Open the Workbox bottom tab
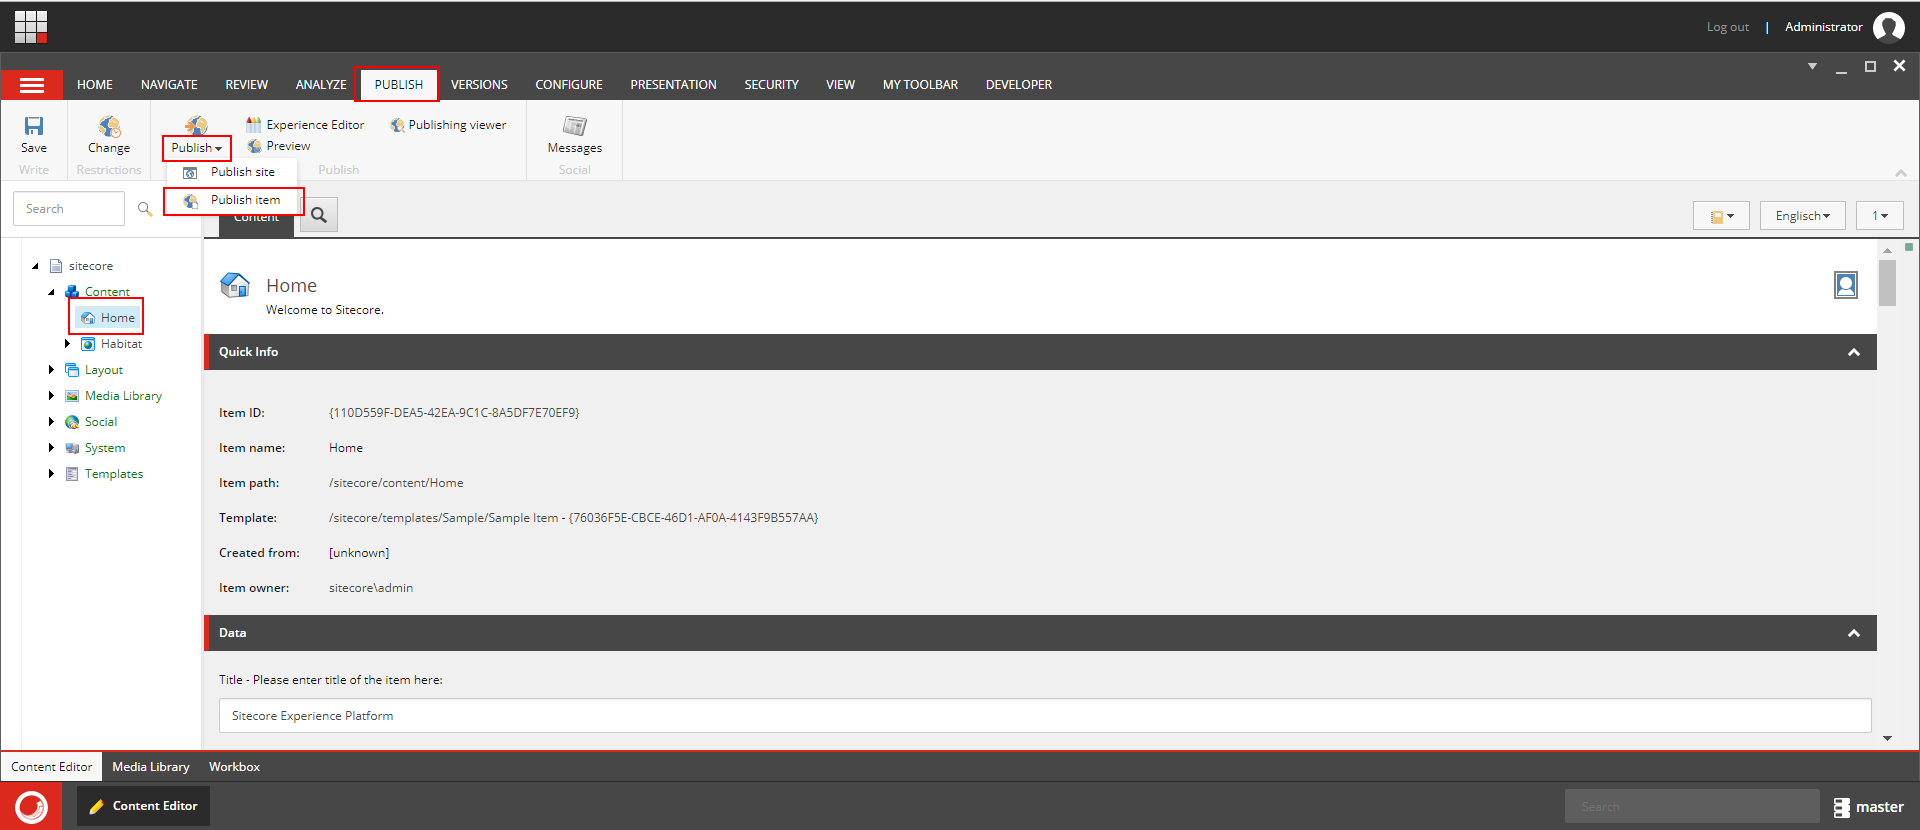 234,767
